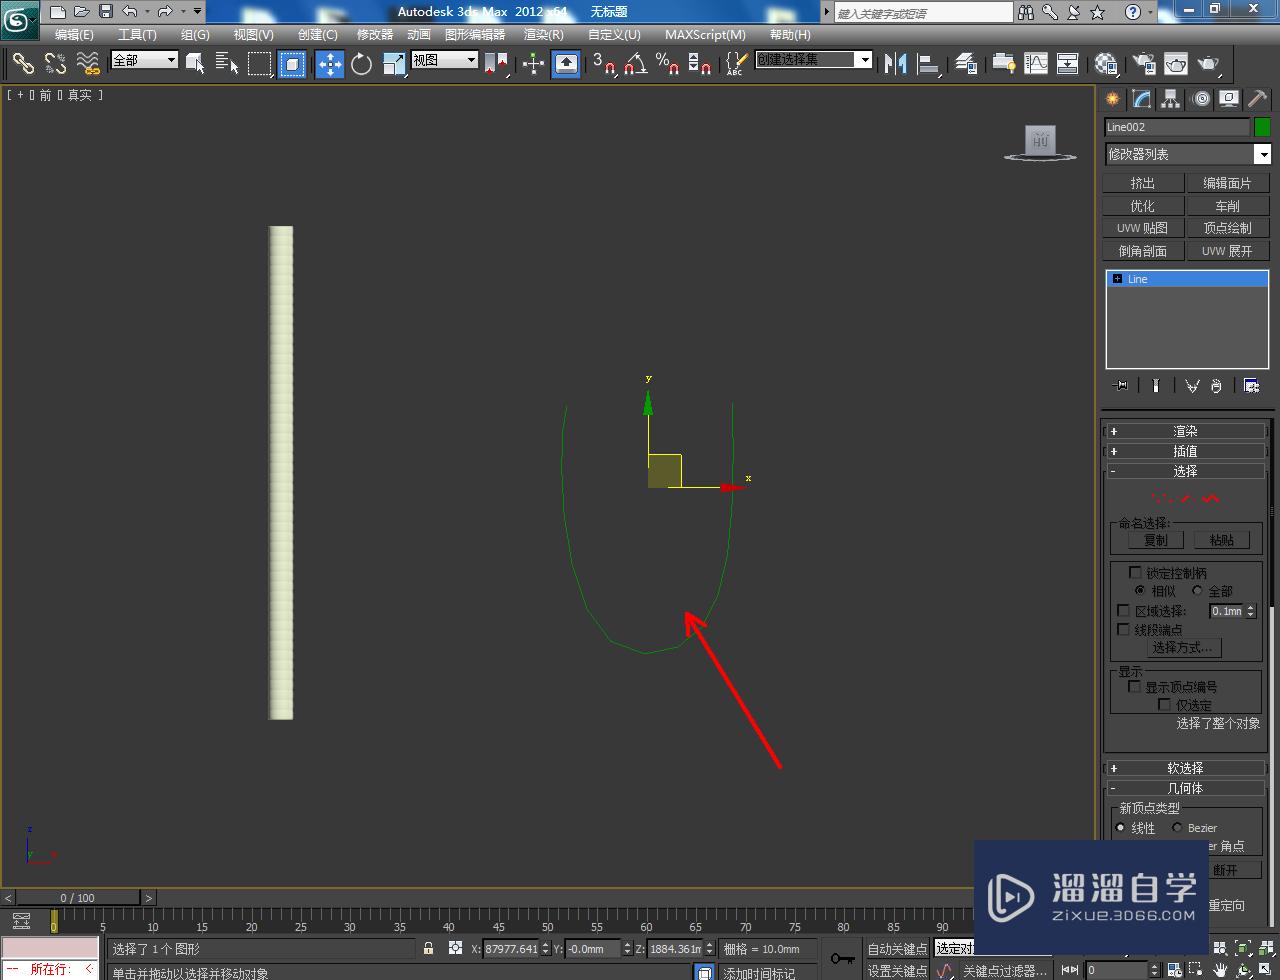Screen dimensions: 1280x980
Task: Enable the 区域选择 checkbox
Action: [x=1124, y=611]
